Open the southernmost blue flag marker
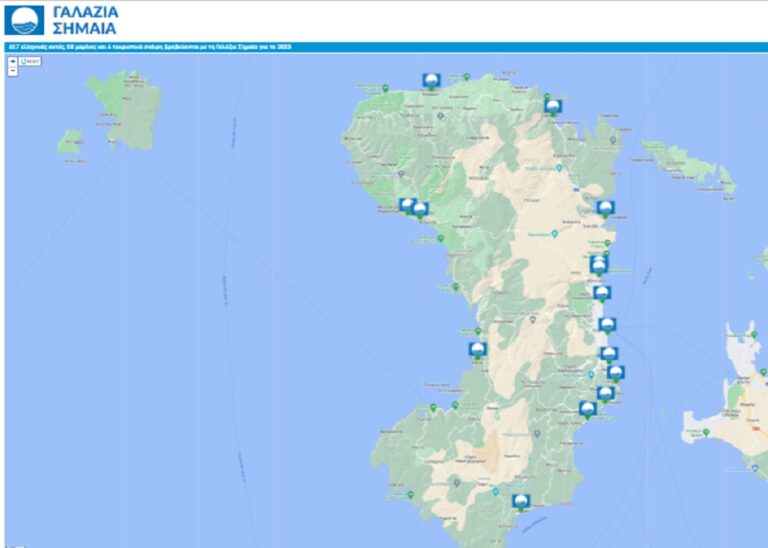 pyautogui.click(x=520, y=502)
